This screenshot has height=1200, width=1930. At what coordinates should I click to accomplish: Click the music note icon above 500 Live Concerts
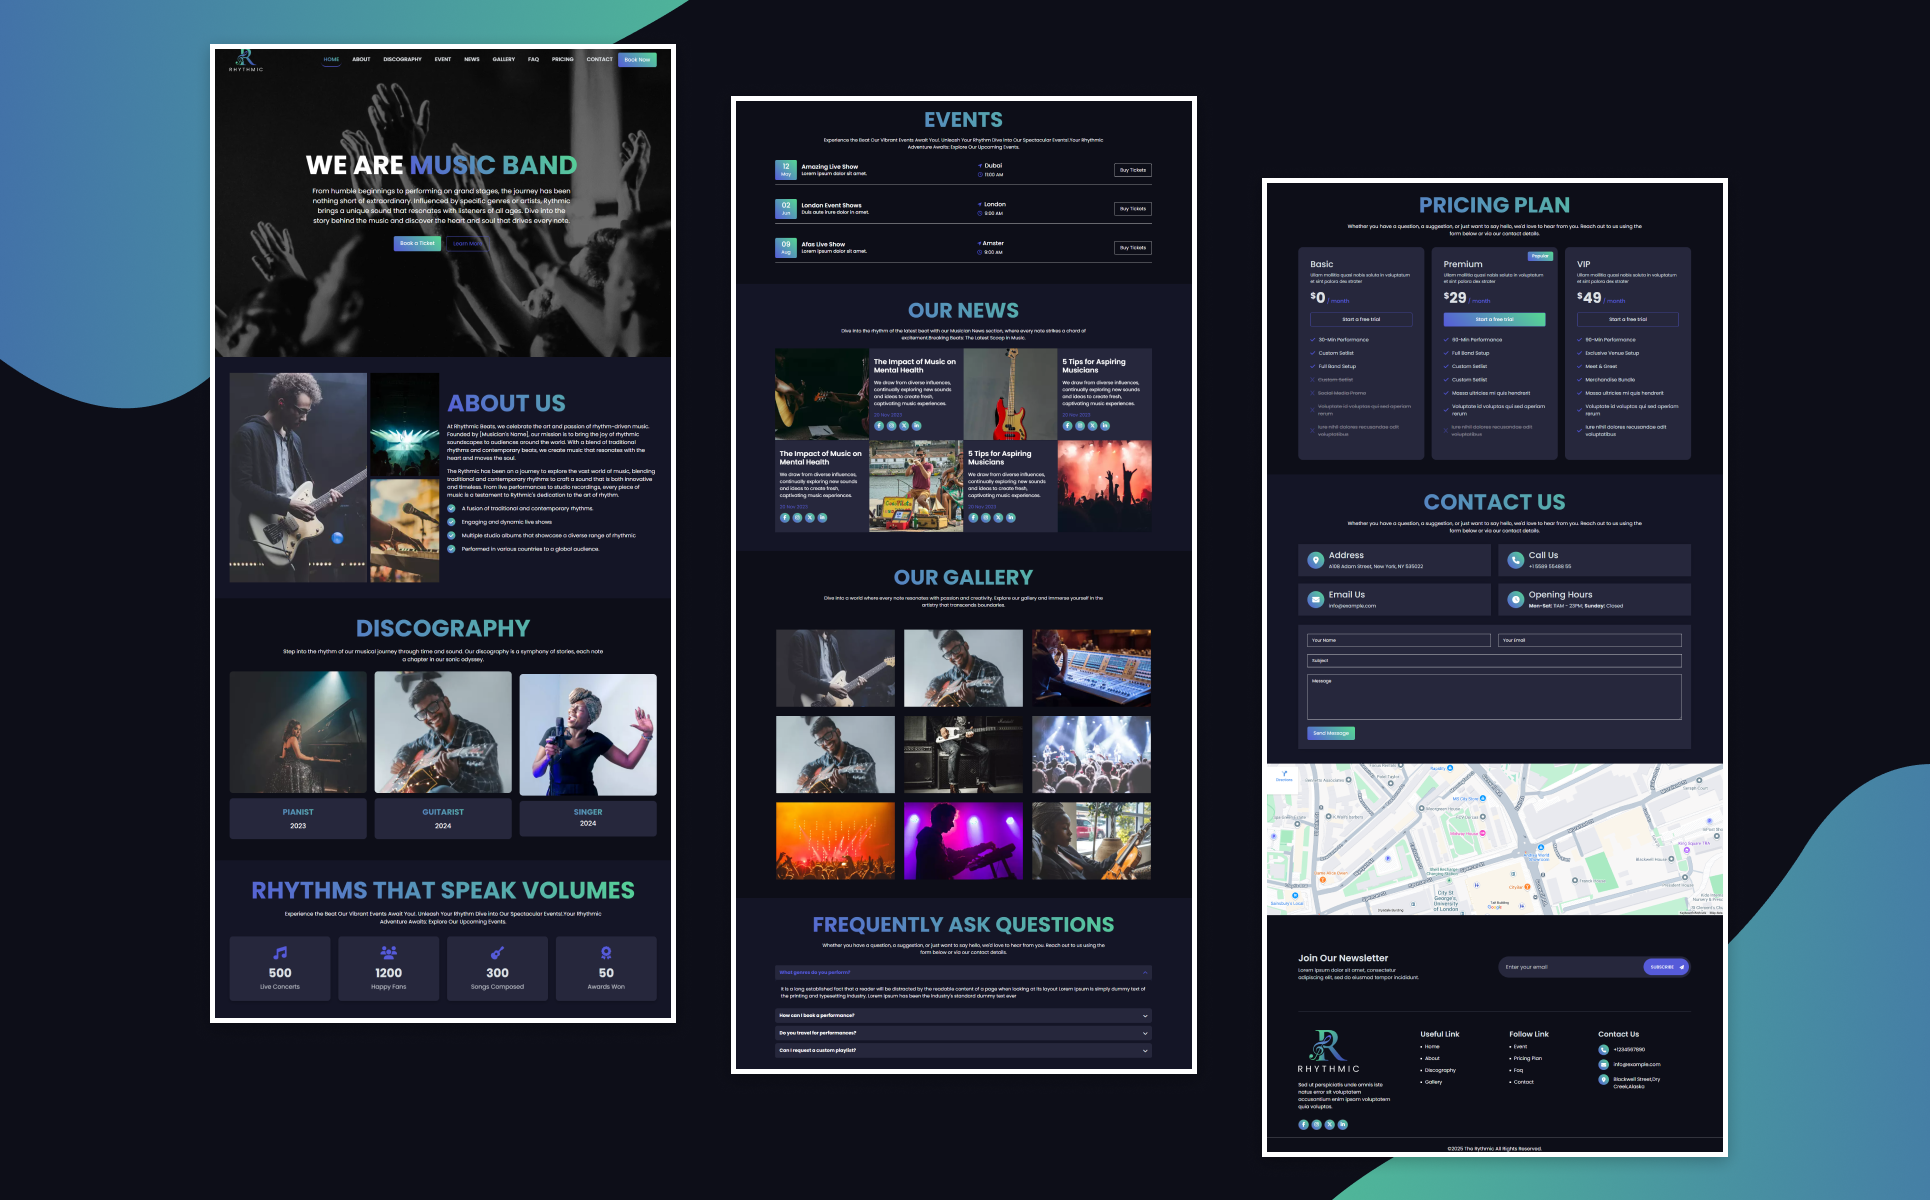tap(280, 953)
